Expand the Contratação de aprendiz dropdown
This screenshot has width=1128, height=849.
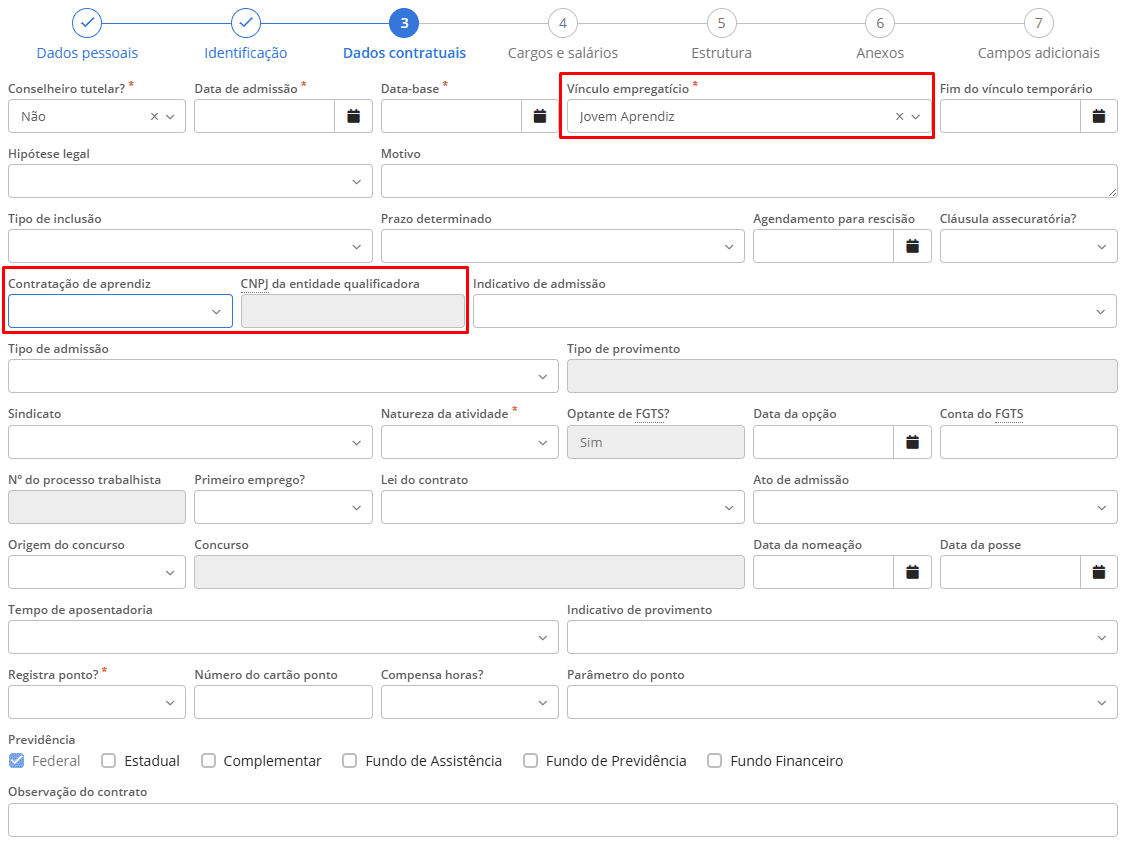120,312
